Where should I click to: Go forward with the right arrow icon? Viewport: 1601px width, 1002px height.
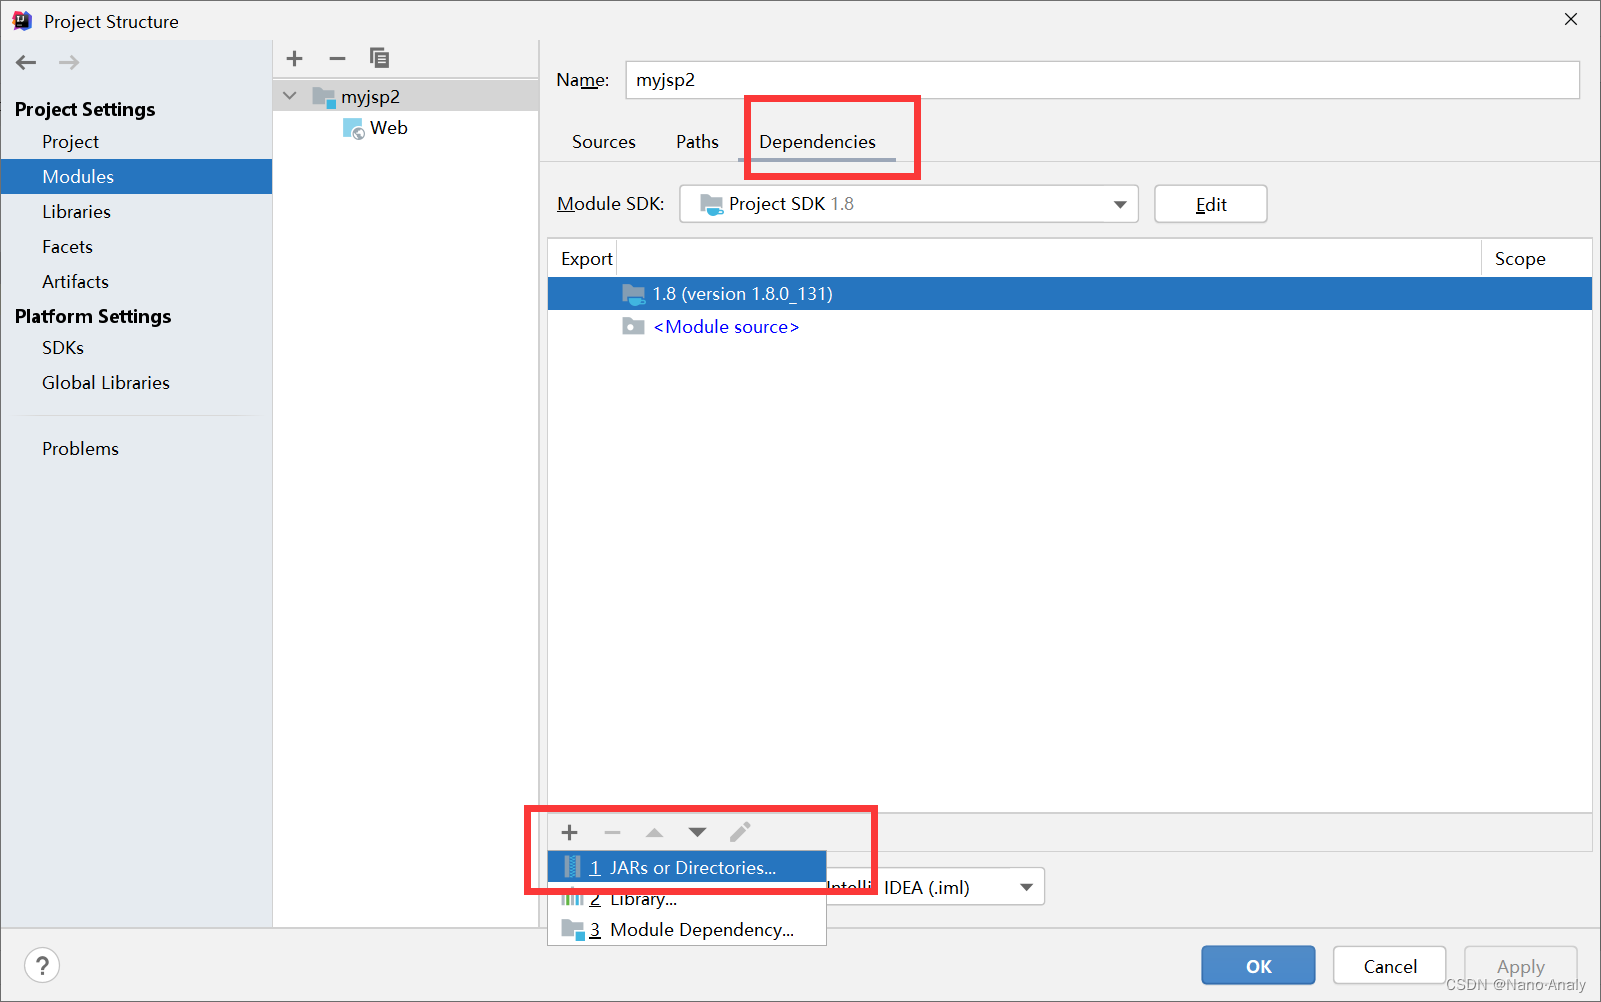pos(69,62)
